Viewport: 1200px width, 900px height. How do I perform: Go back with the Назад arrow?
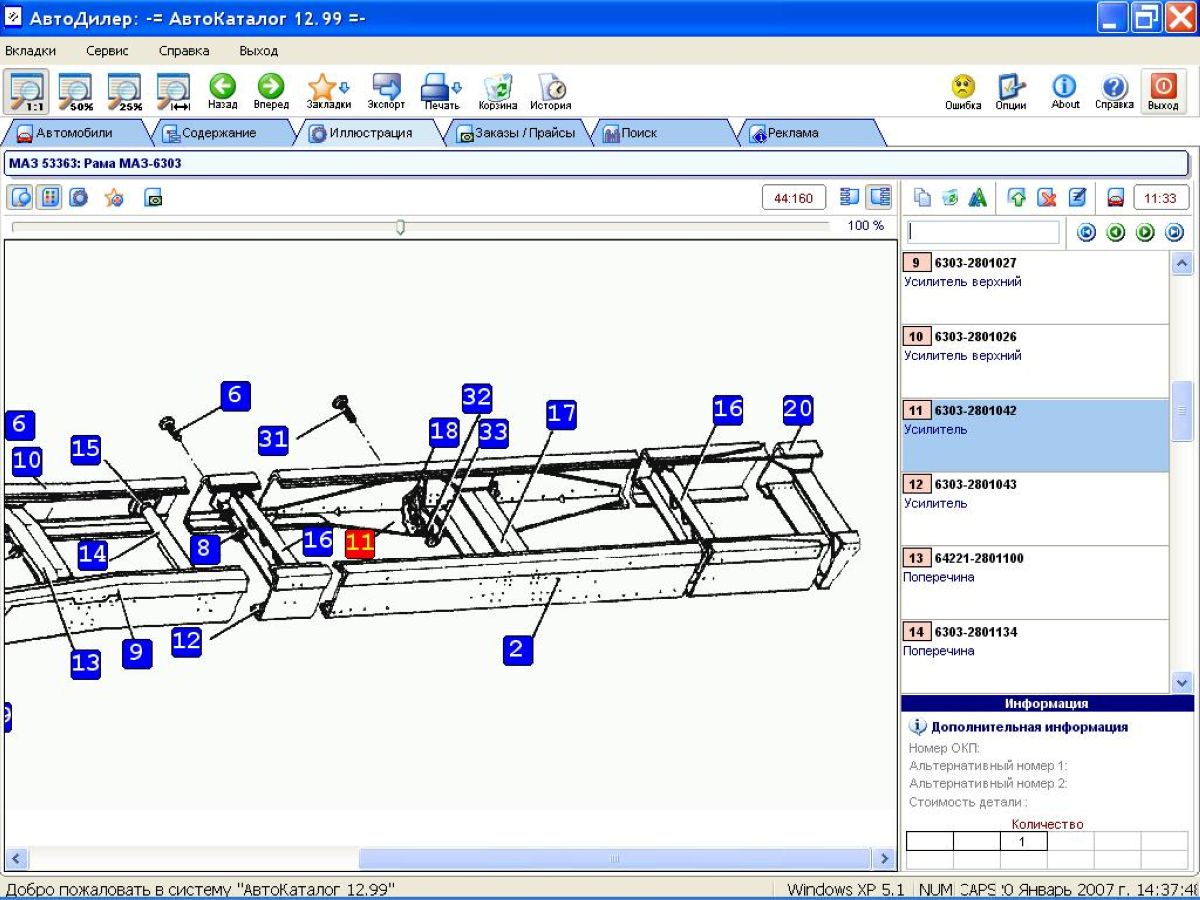coord(222,91)
